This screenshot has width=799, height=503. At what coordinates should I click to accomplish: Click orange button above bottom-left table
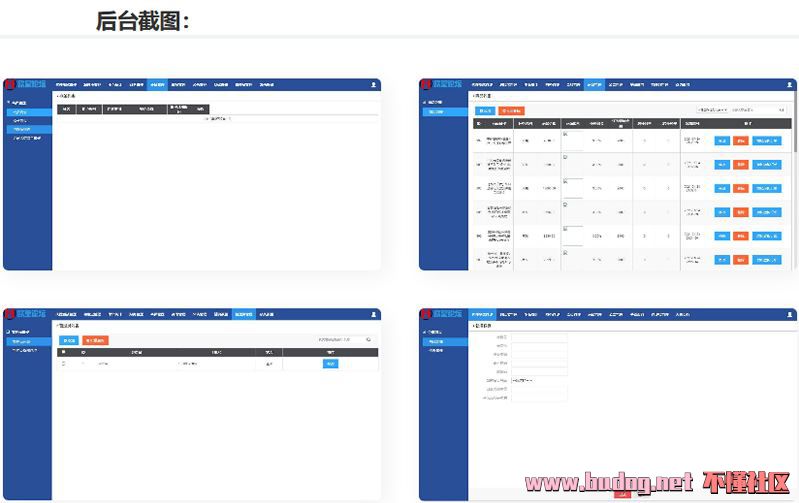click(x=95, y=340)
